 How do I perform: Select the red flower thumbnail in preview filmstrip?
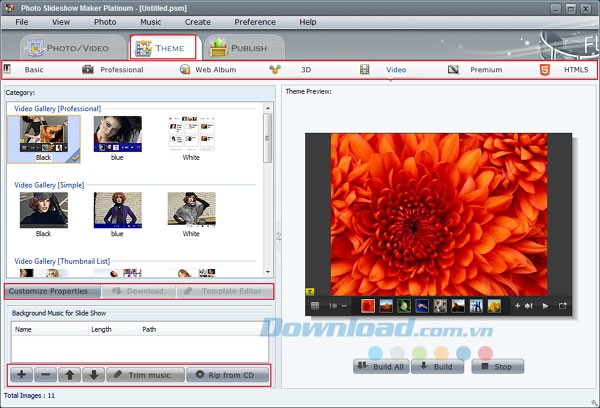[x=368, y=305]
